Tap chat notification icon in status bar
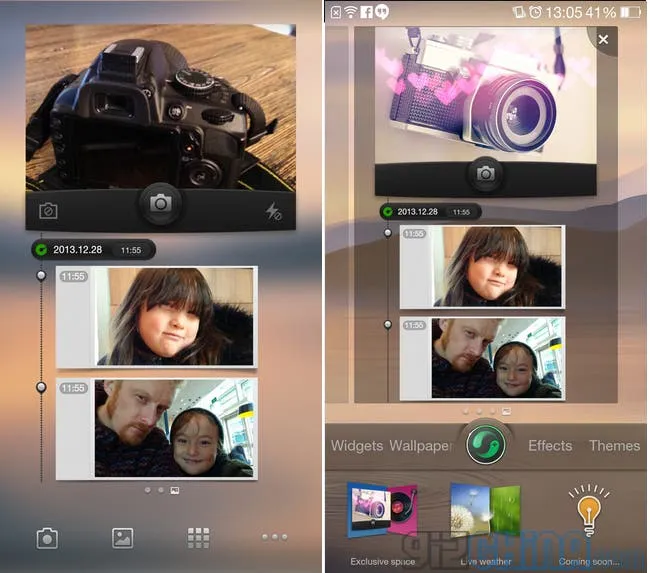650x573 pixels. (382, 12)
